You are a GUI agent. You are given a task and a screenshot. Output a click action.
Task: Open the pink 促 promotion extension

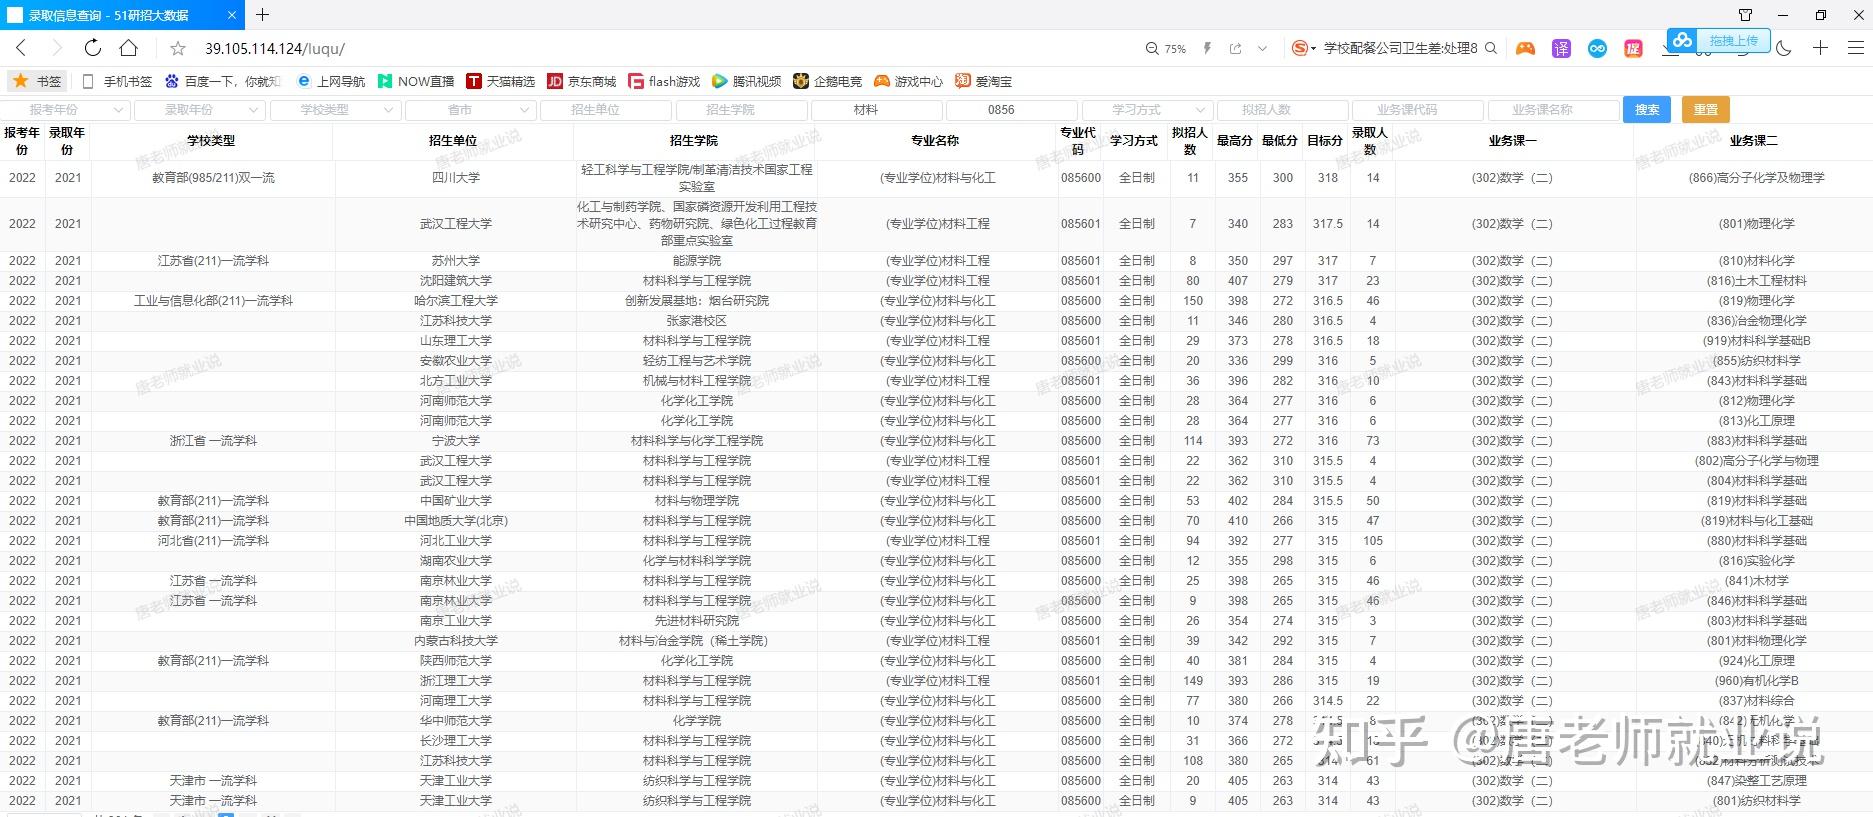coord(1633,48)
